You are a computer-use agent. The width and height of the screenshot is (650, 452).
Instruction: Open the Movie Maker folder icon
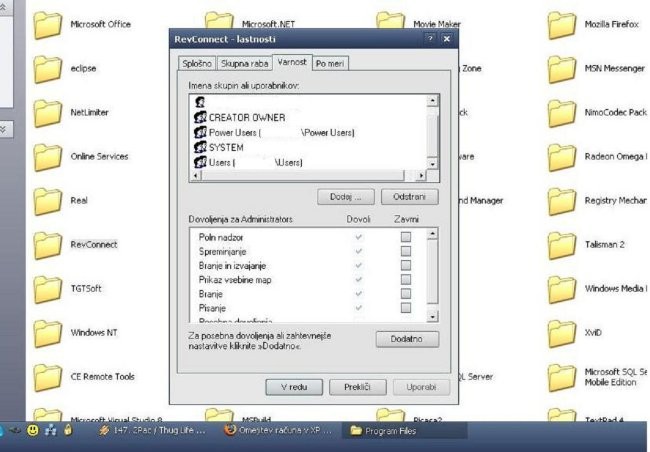point(390,20)
